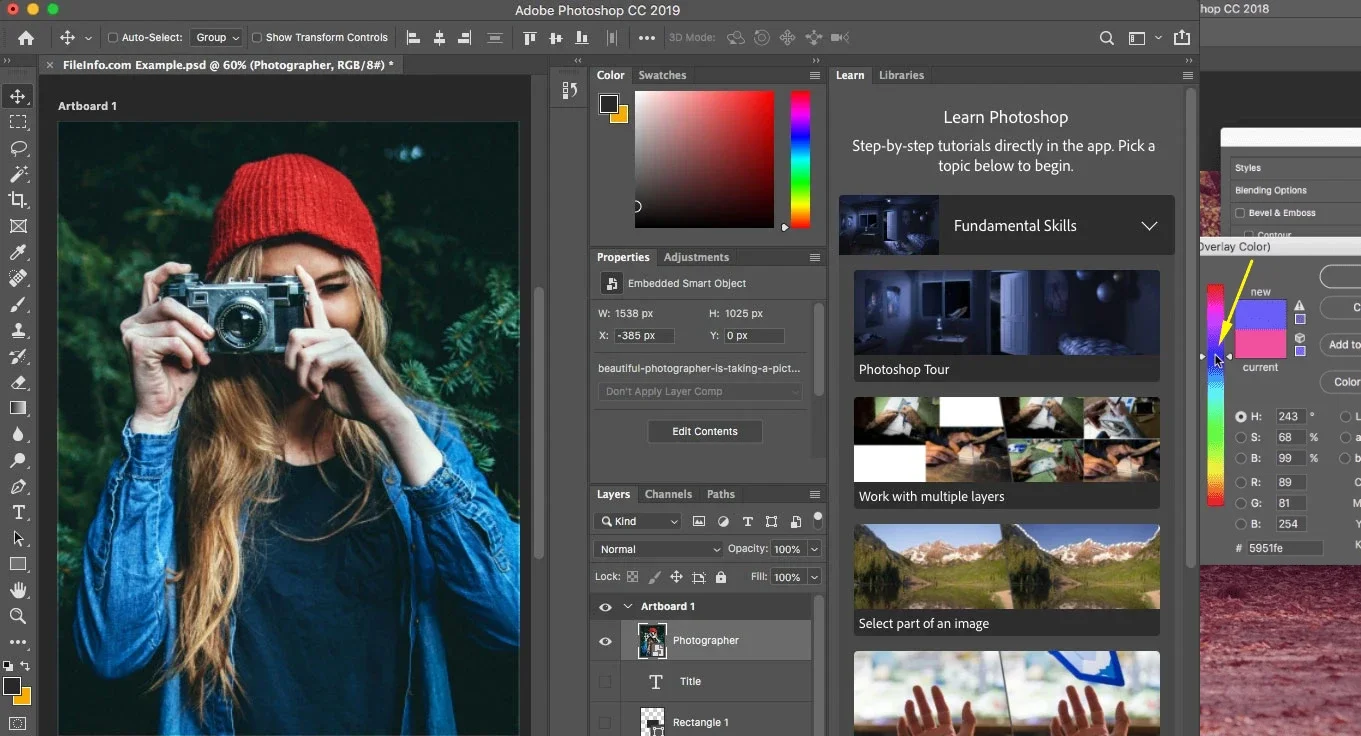
Task: Select the Zoom tool in toolbar
Action: (x=18, y=616)
